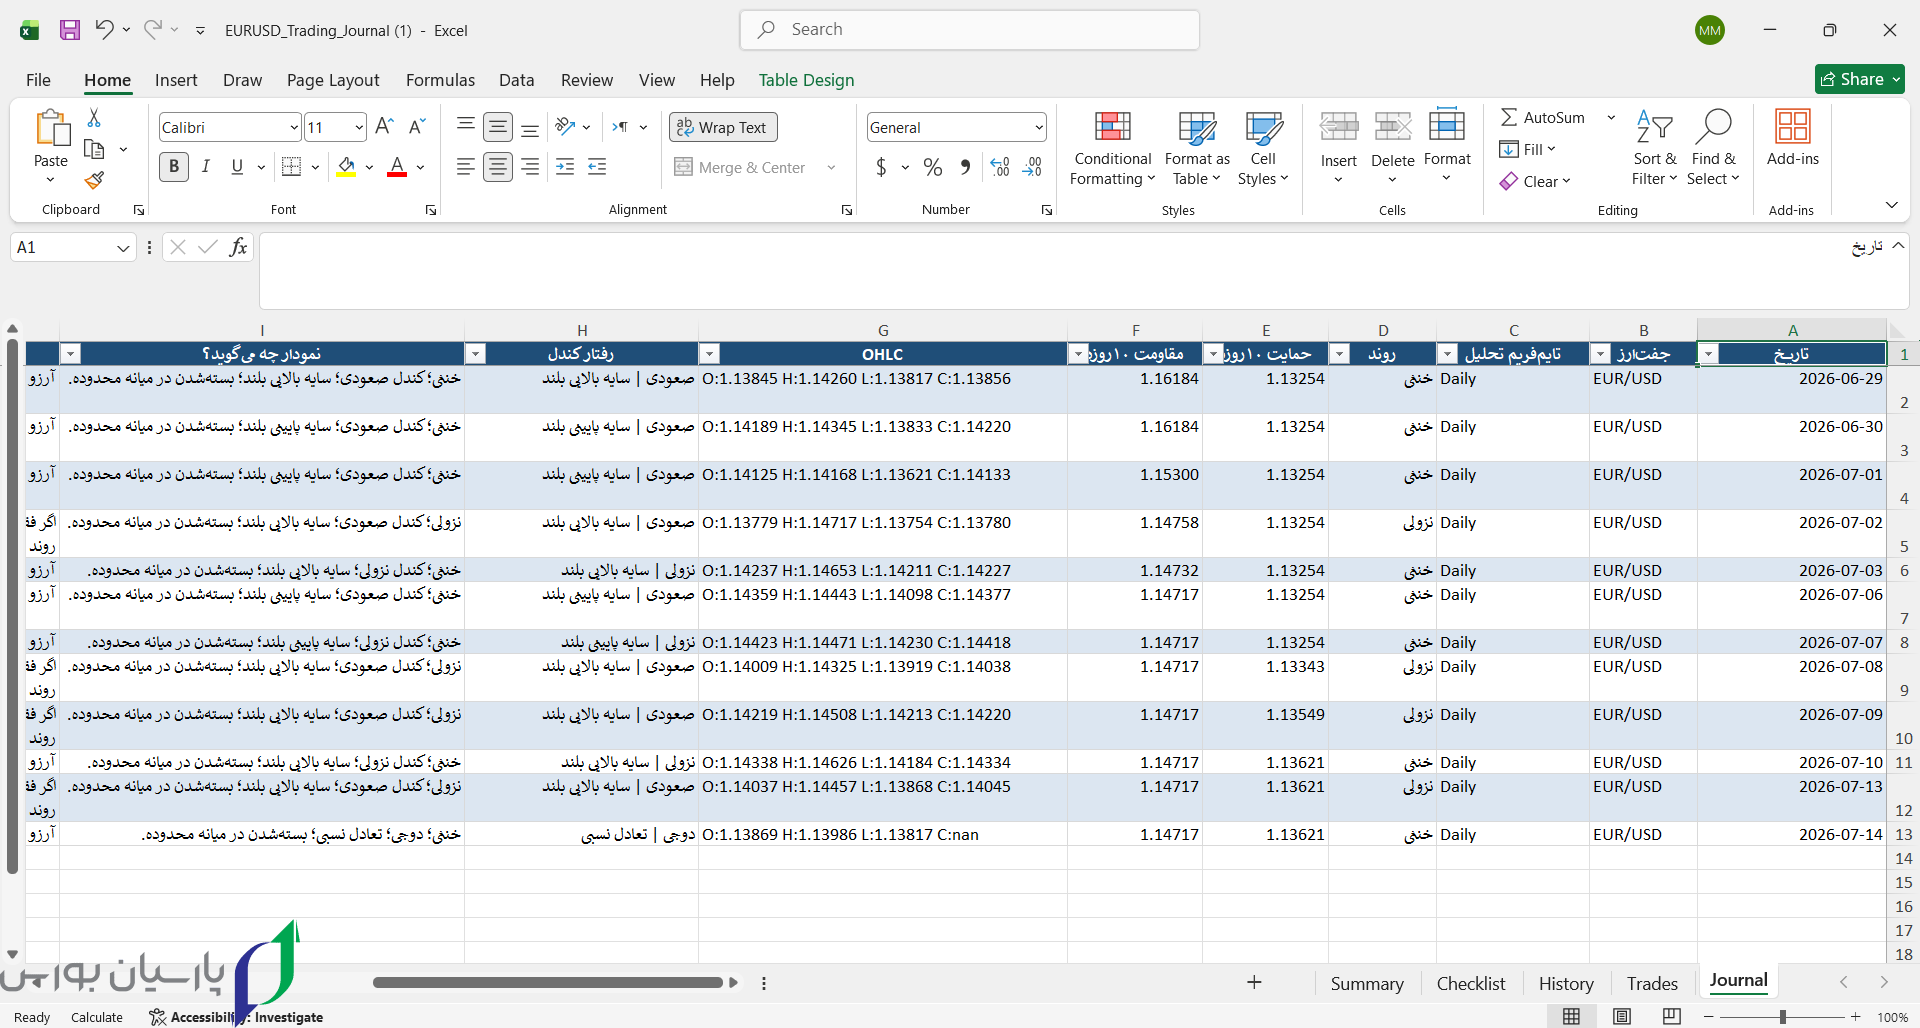This screenshot has width=1920, height=1028.
Task: Click the Cut scissors icon
Action: [94, 118]
